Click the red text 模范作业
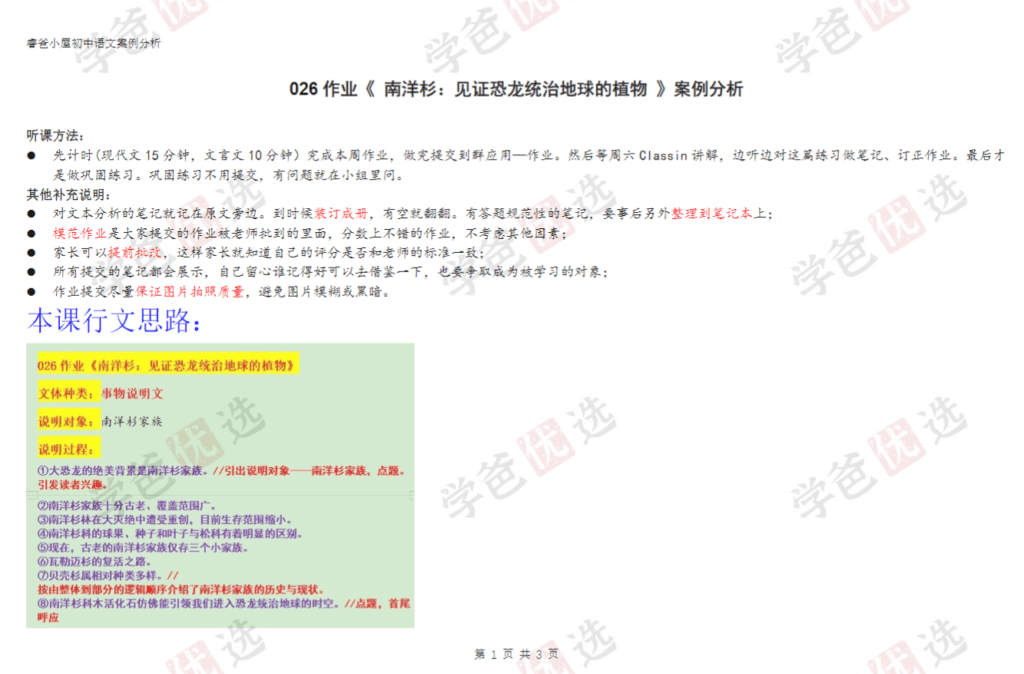 (80, 233)
